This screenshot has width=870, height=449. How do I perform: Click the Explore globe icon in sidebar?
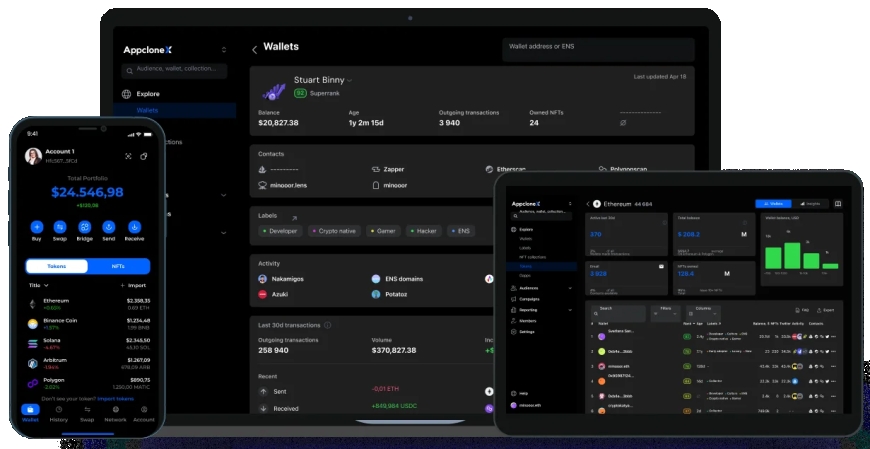127,94
